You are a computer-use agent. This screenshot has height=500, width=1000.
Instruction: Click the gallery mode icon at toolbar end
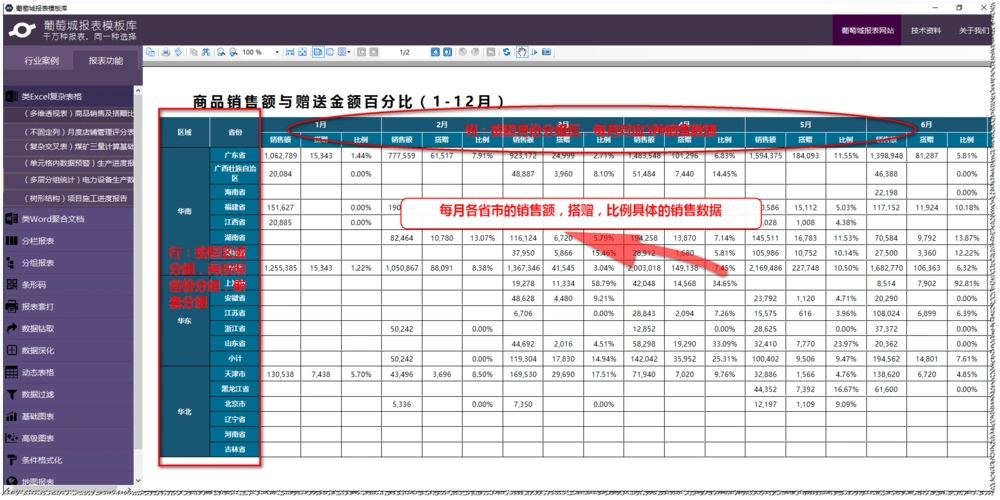coord(547,52)
